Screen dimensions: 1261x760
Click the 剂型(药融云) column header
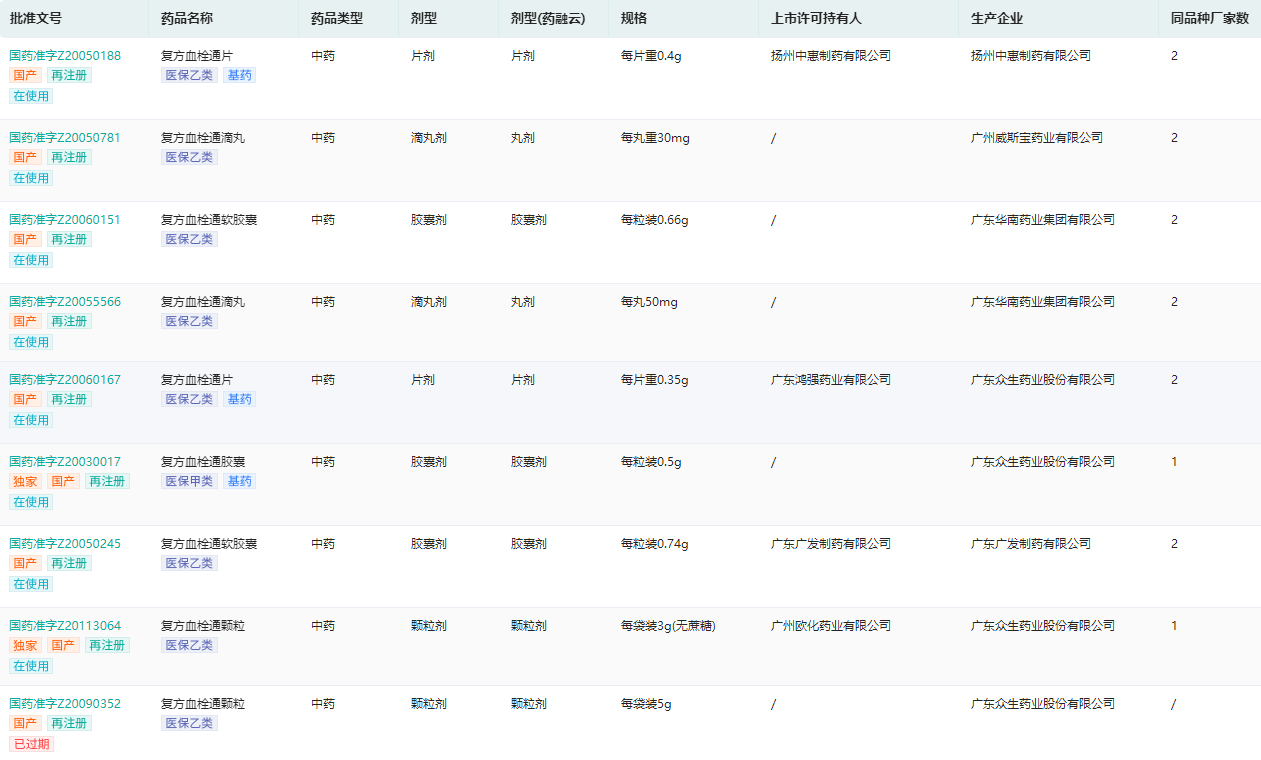pos(546,18)
